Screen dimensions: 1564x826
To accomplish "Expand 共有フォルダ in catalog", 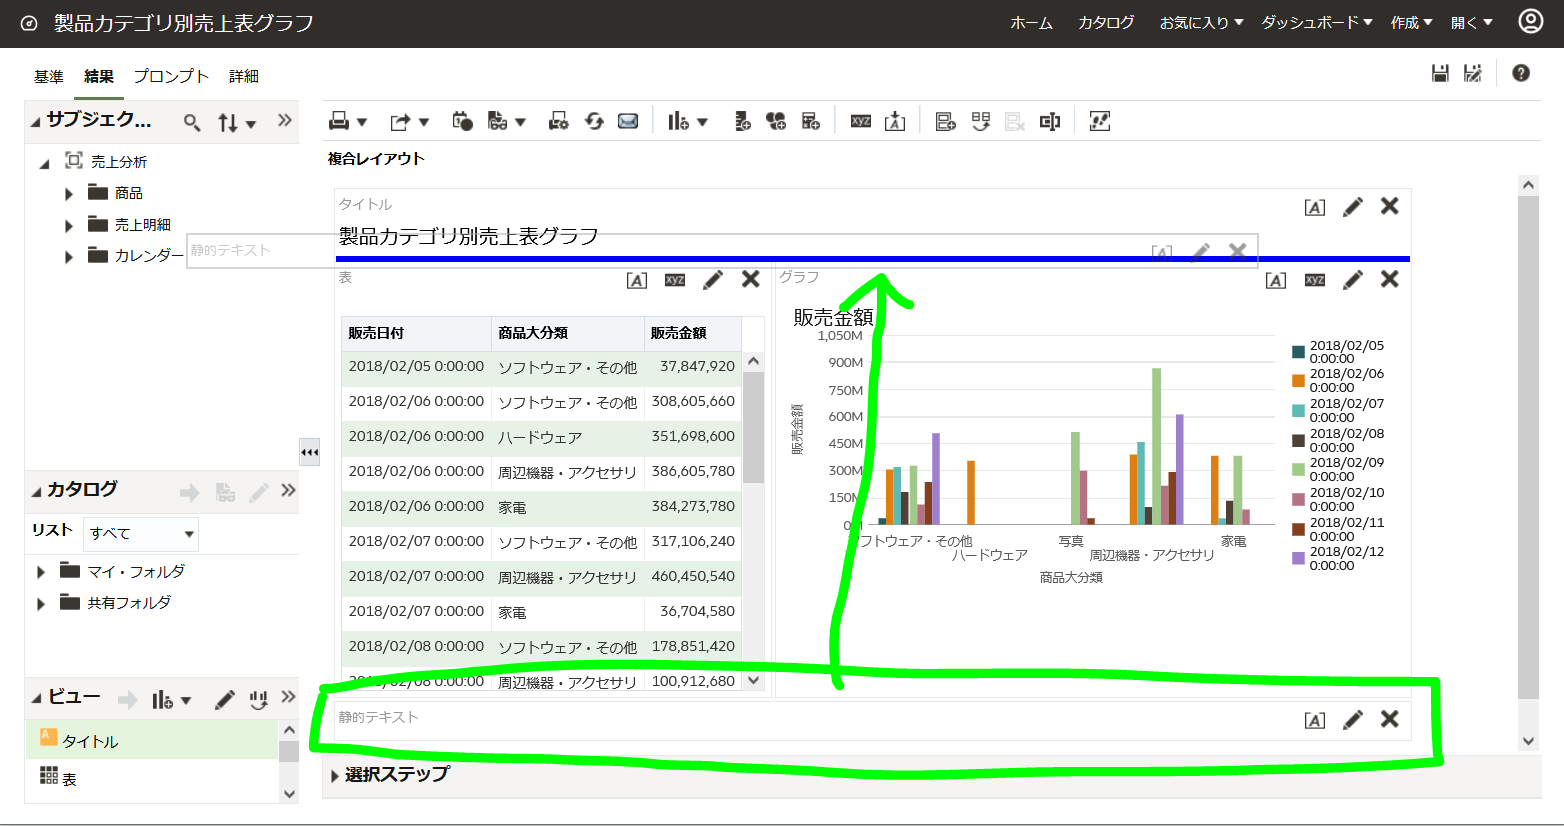I will pyautogui.click(x=41, y=604).
